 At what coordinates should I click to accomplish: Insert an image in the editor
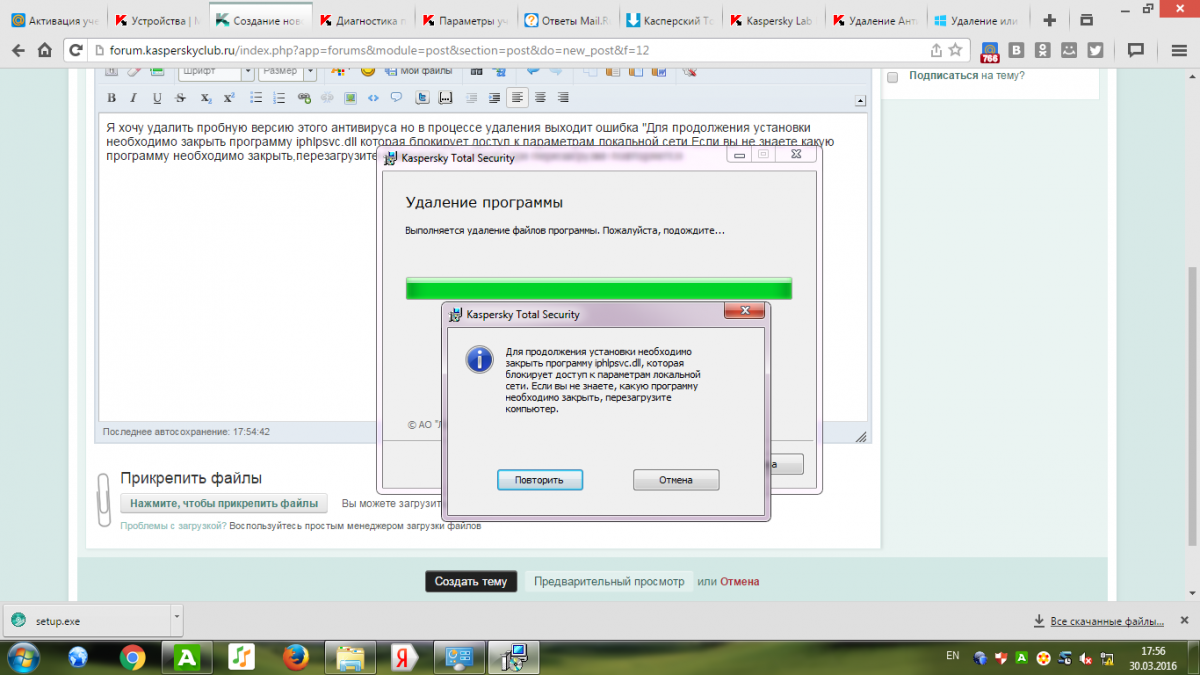pos(350,98)
